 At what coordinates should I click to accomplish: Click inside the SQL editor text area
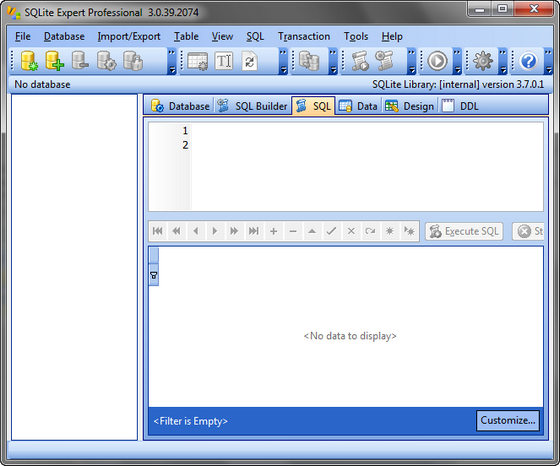coord(367,166)
